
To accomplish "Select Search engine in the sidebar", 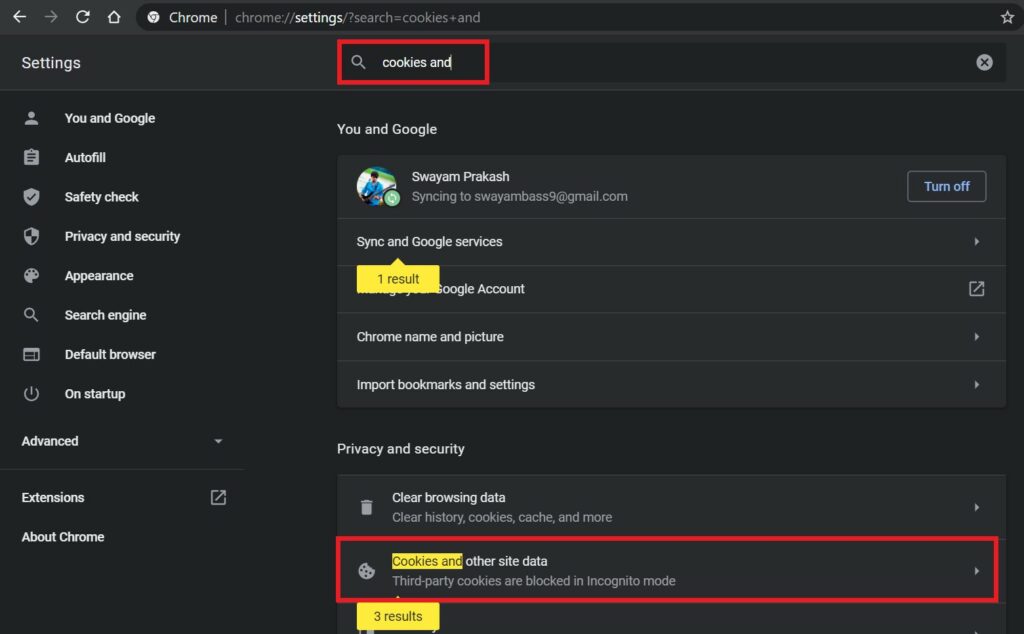I will coord(105,315).
